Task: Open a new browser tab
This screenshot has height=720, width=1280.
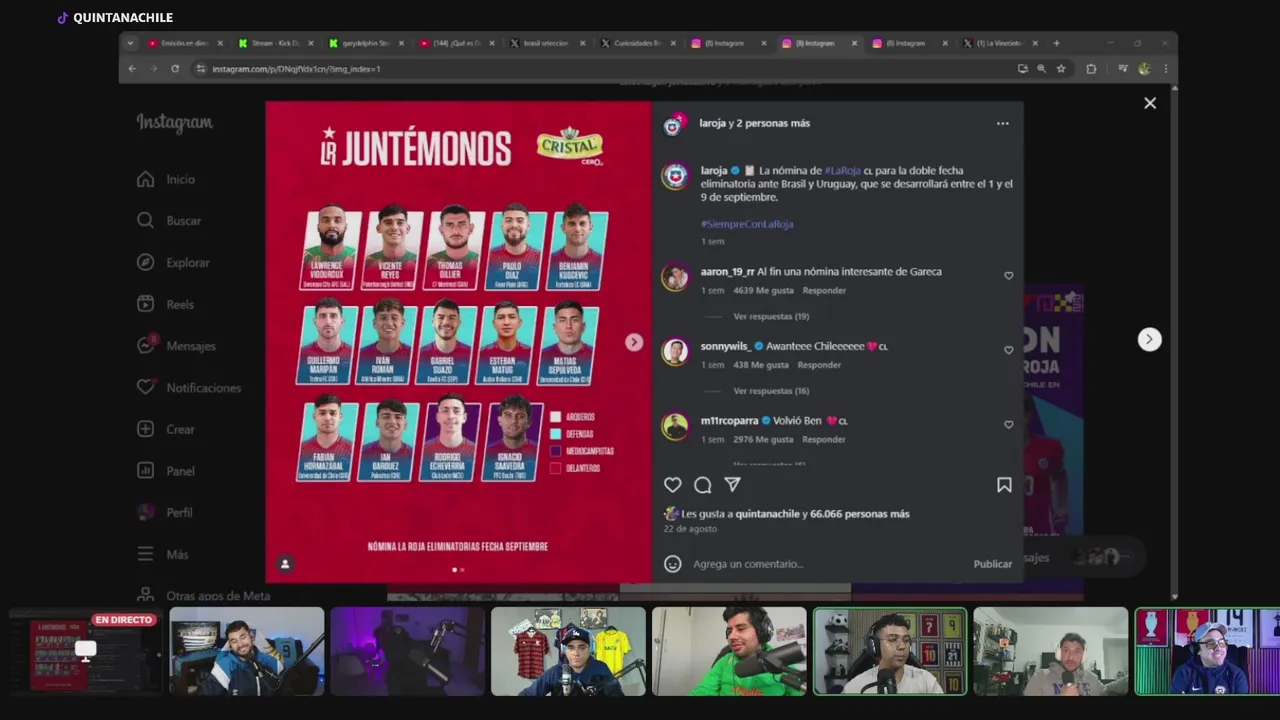Action: 1056,43
